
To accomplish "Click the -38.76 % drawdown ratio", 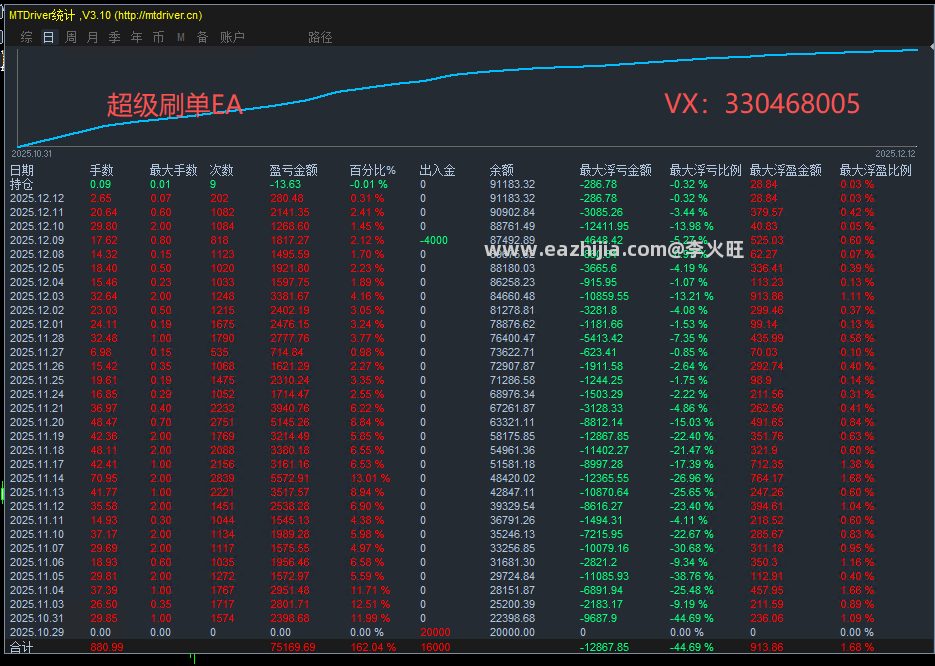I will point(692,576).
